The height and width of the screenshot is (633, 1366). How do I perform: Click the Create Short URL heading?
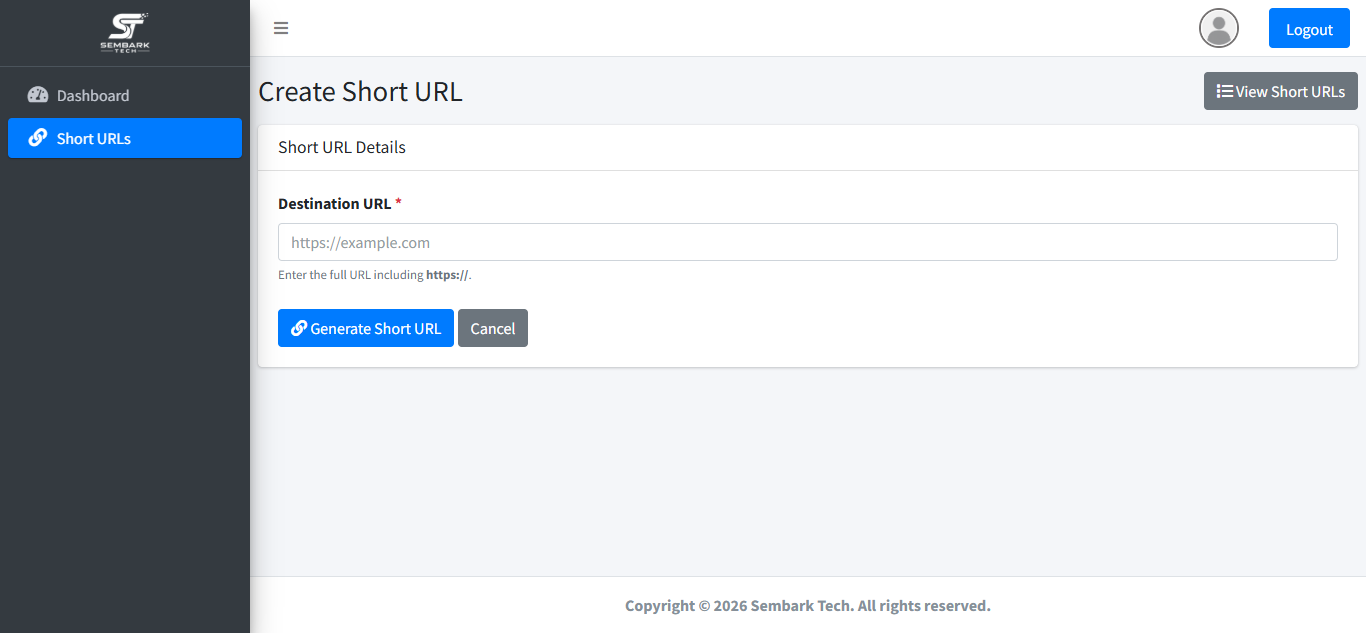click(360, 91)
